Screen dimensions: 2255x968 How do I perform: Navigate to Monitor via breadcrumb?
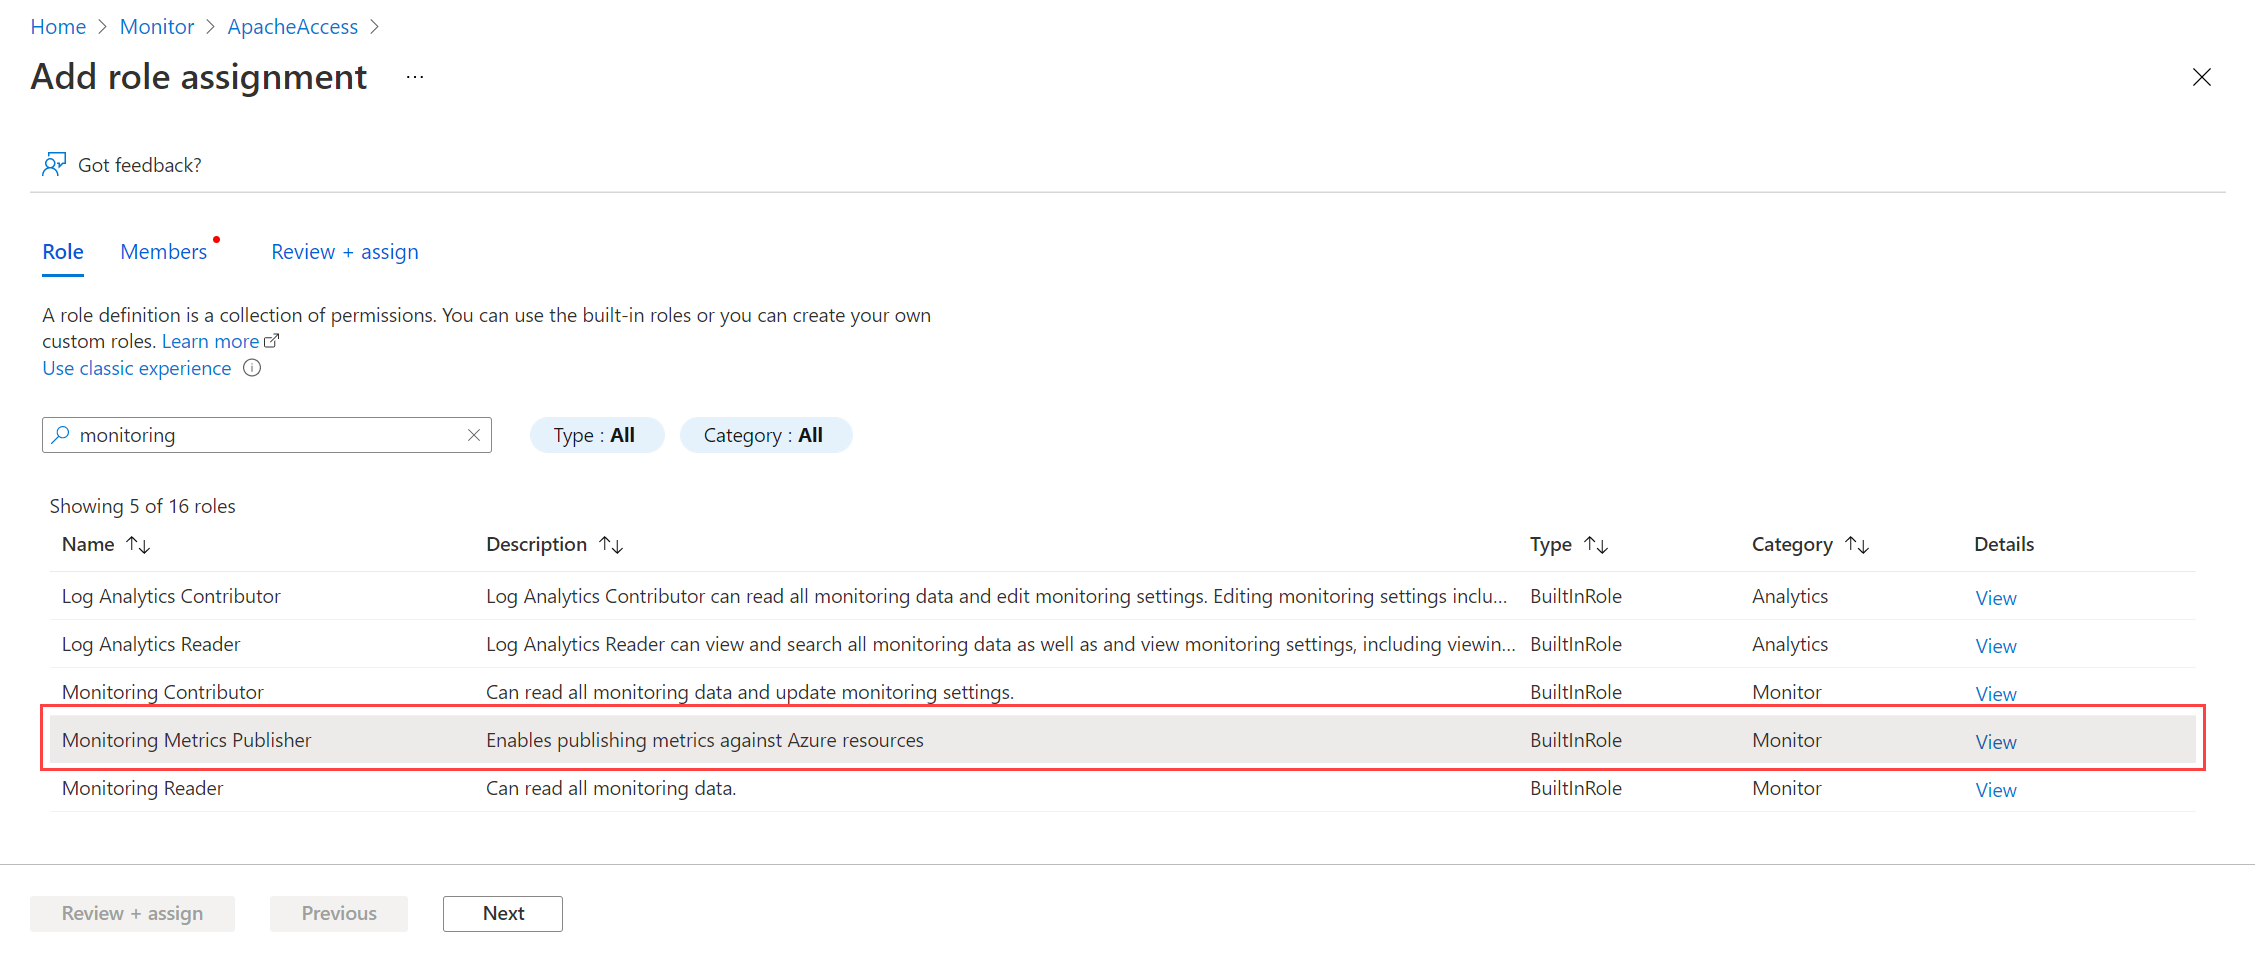pyautogui.click(x=156, y=26)
